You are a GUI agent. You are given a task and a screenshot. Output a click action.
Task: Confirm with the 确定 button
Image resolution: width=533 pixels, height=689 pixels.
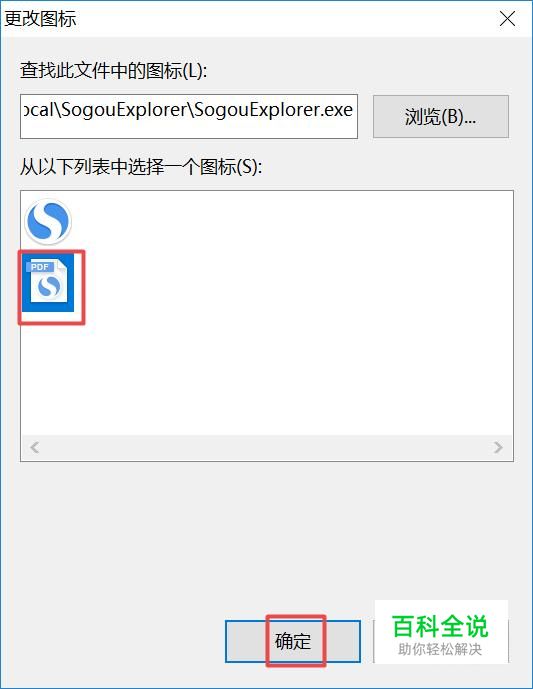293,641
